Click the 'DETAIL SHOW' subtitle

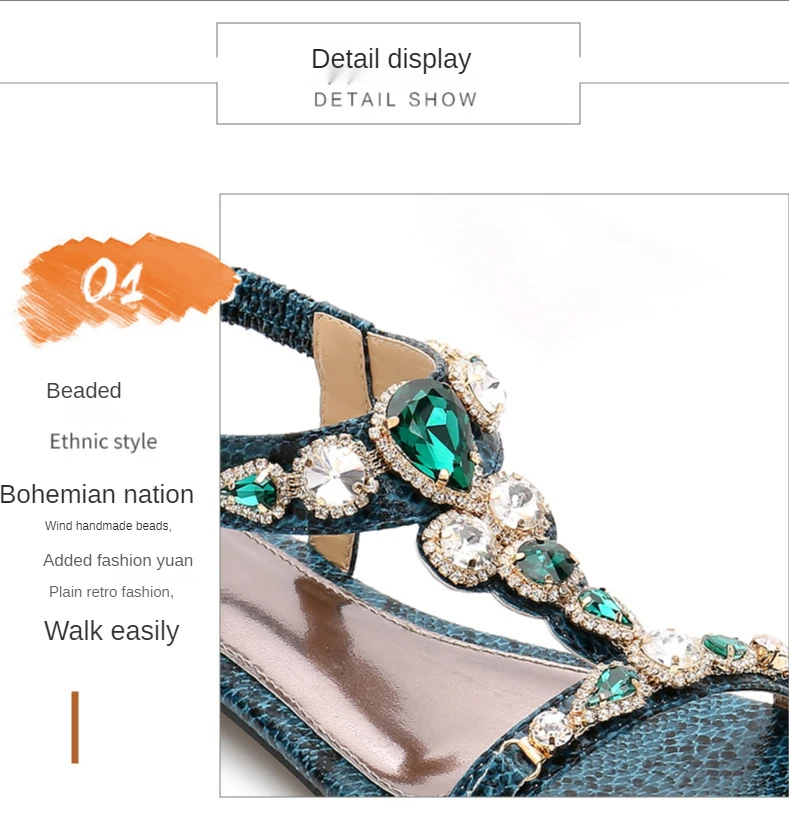[396, 99]
